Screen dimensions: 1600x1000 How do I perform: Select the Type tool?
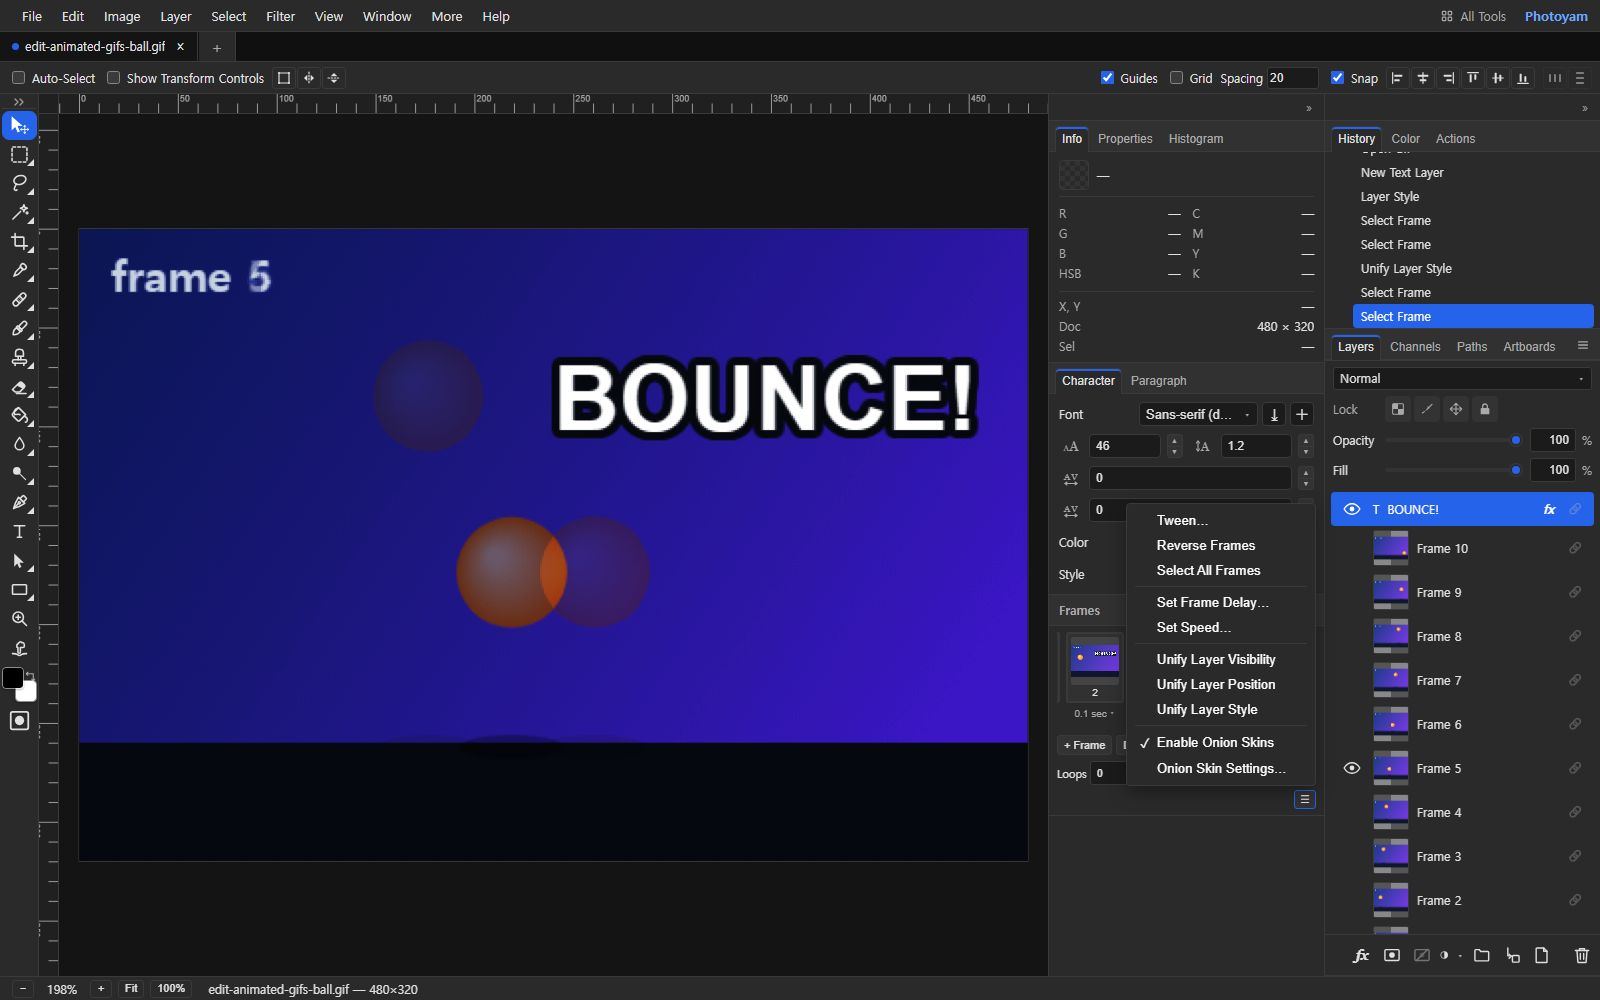point(19,532)
